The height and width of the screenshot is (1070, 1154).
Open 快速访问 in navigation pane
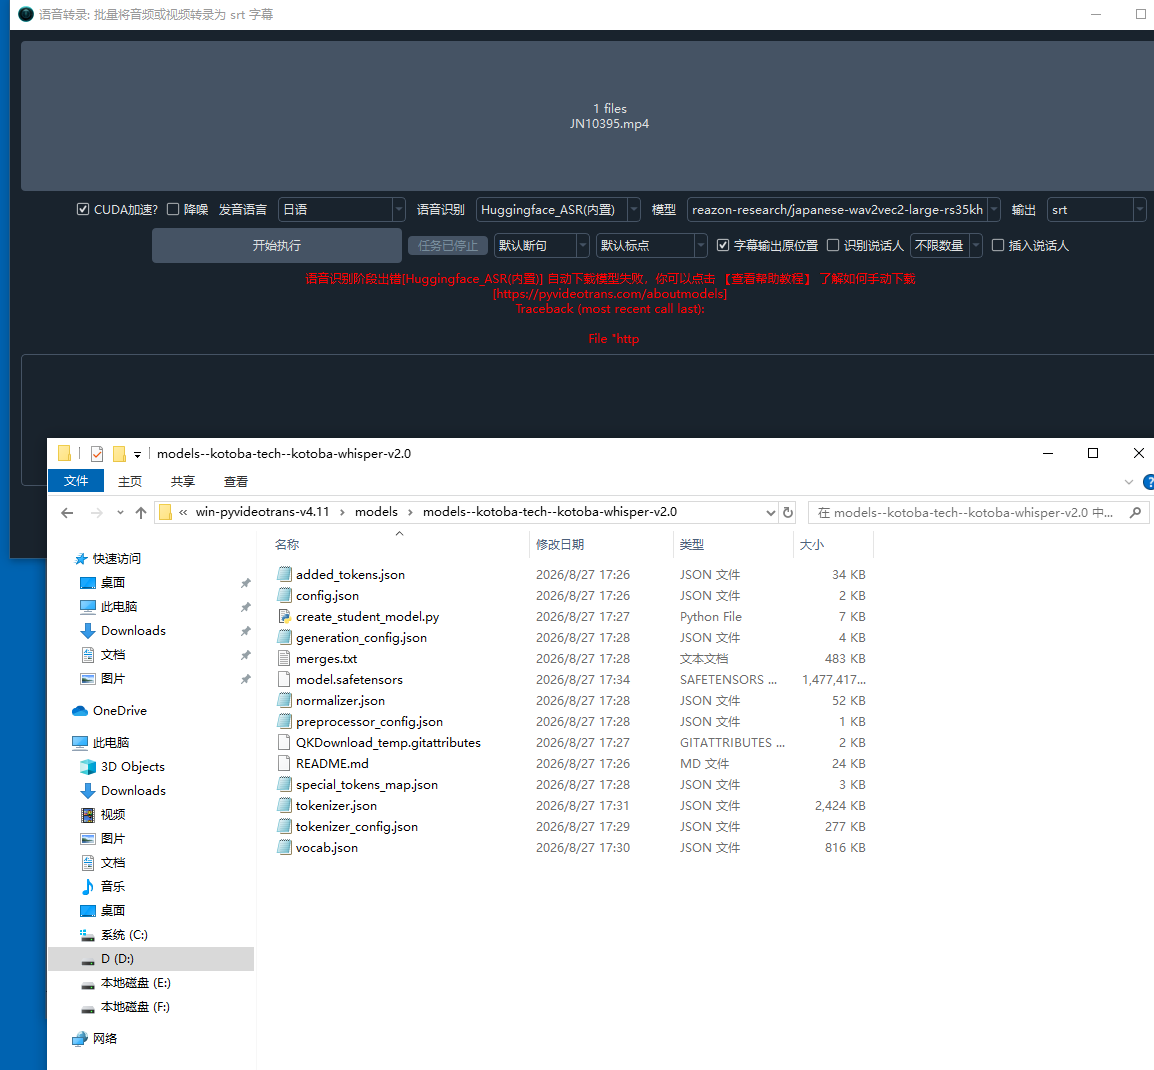[116, 559]
